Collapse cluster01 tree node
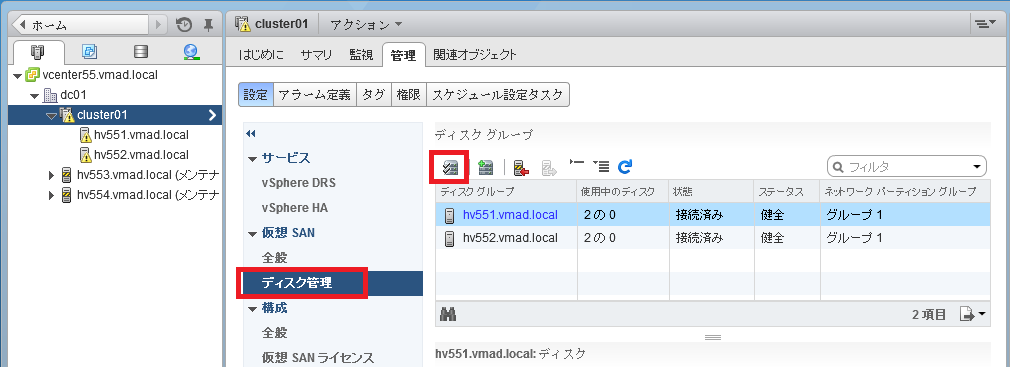Screen dimensions: 1010x367 (52, 116)
